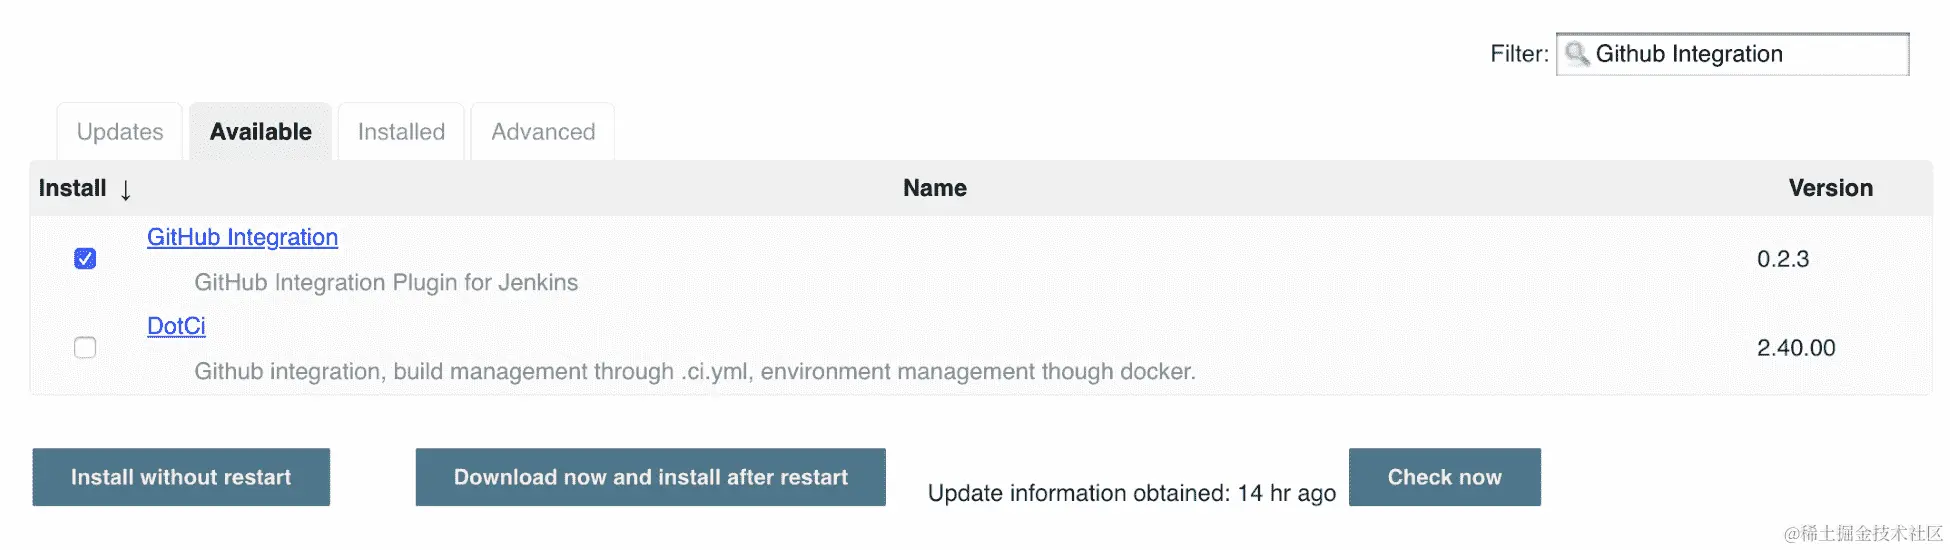Screen dimensions: 1950x550
Task: Click the Version column header
Action: tap(1830, 188)
